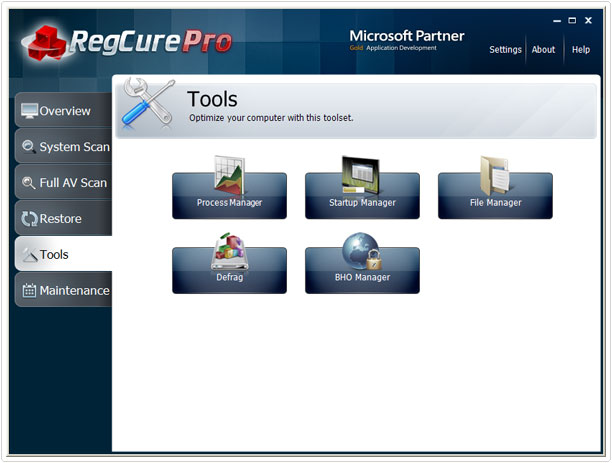Click the Process Manager chart icon
The image size is (612, 463).
coord(230,175)
